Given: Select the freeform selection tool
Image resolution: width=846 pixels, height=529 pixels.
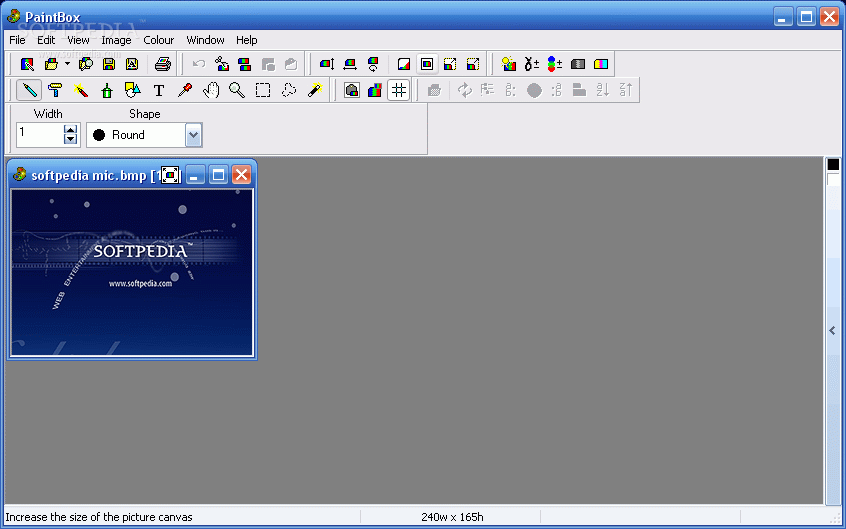Looking at the screenshot, I should 289,90.
